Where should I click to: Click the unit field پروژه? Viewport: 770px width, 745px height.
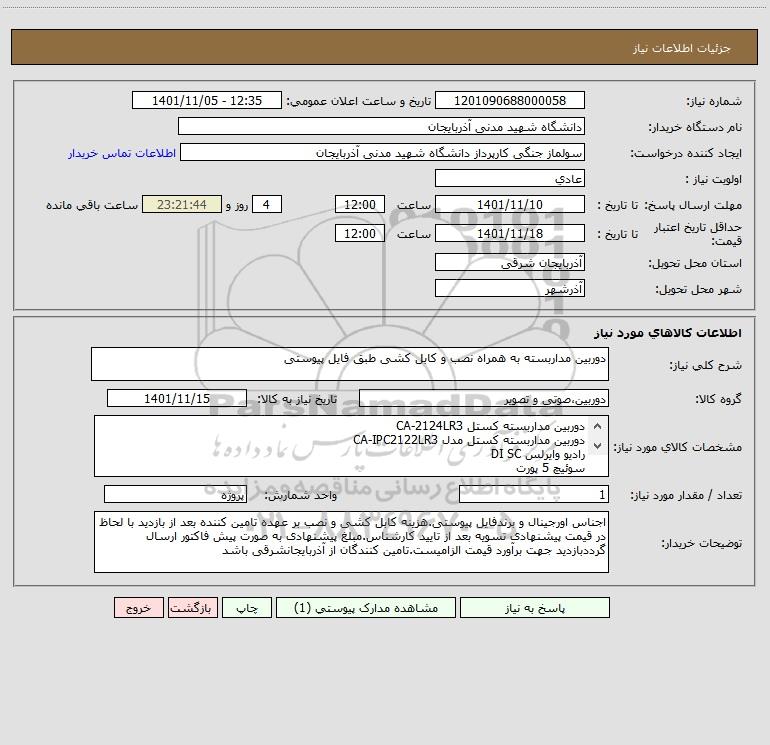tap(175, 495)
